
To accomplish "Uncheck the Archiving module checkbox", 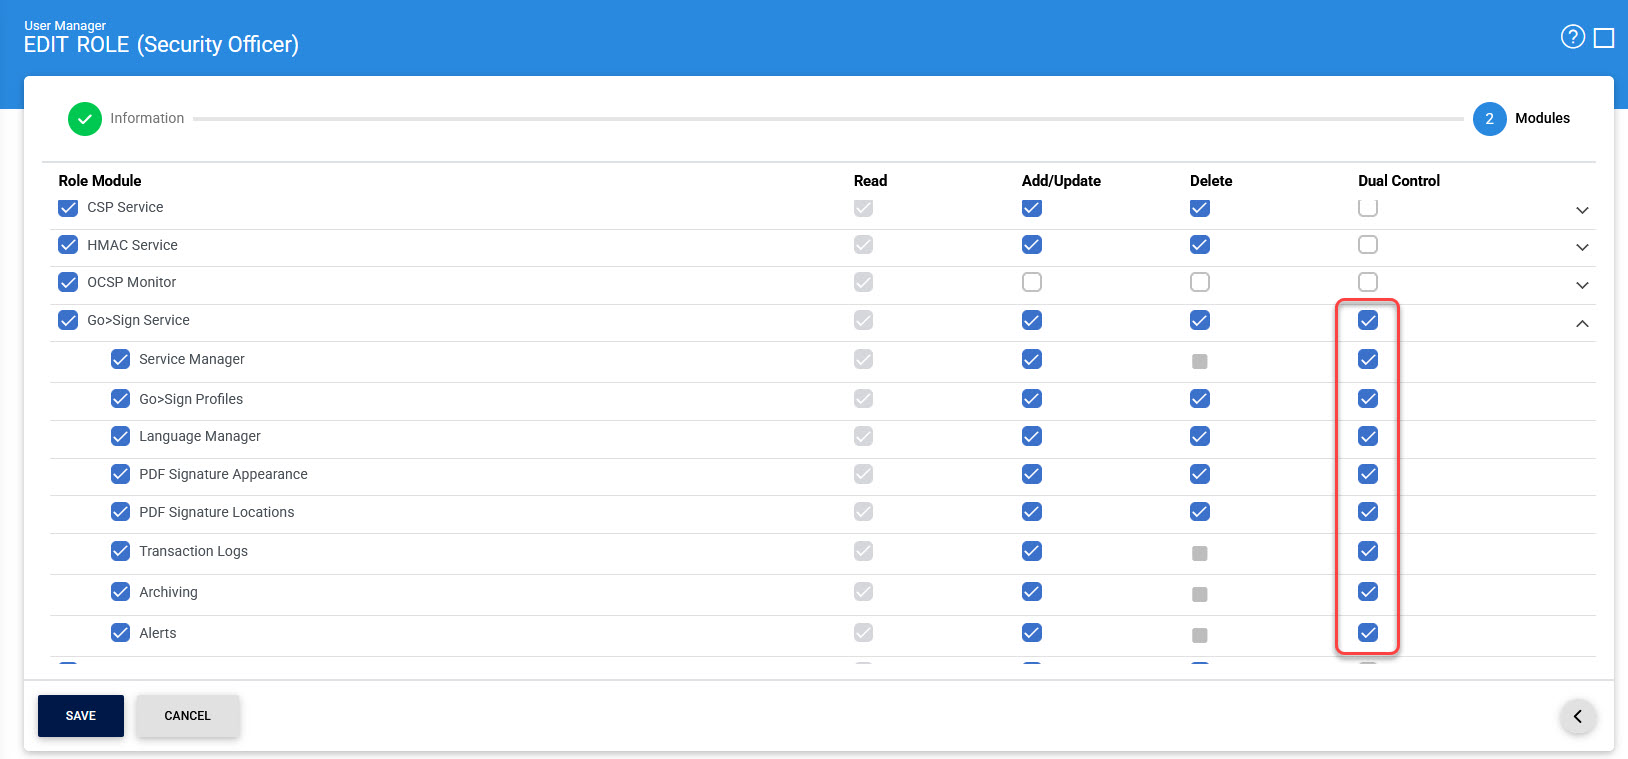I will pyautogui.click(x=120, y=592).
